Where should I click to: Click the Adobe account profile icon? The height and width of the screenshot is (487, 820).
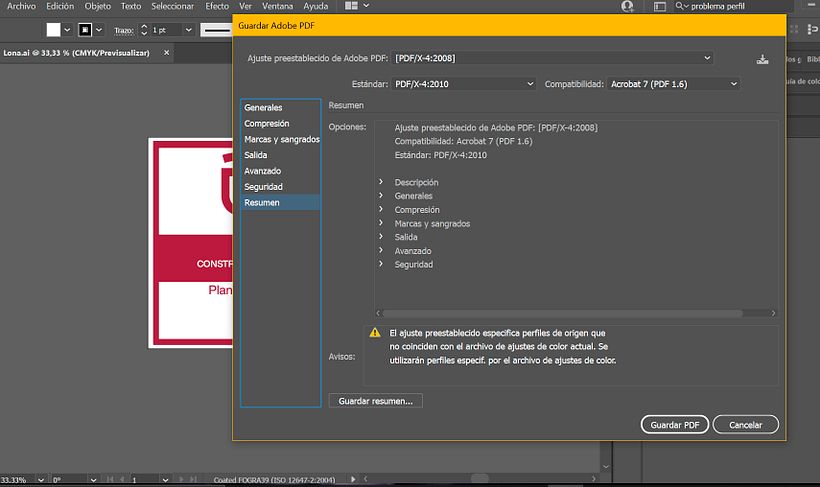(x=627, y=6)
